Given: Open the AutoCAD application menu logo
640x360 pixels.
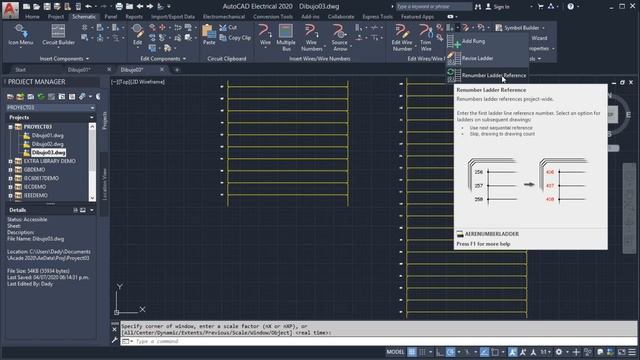Looking at the screenshot, I should click(x=10, y=10).
